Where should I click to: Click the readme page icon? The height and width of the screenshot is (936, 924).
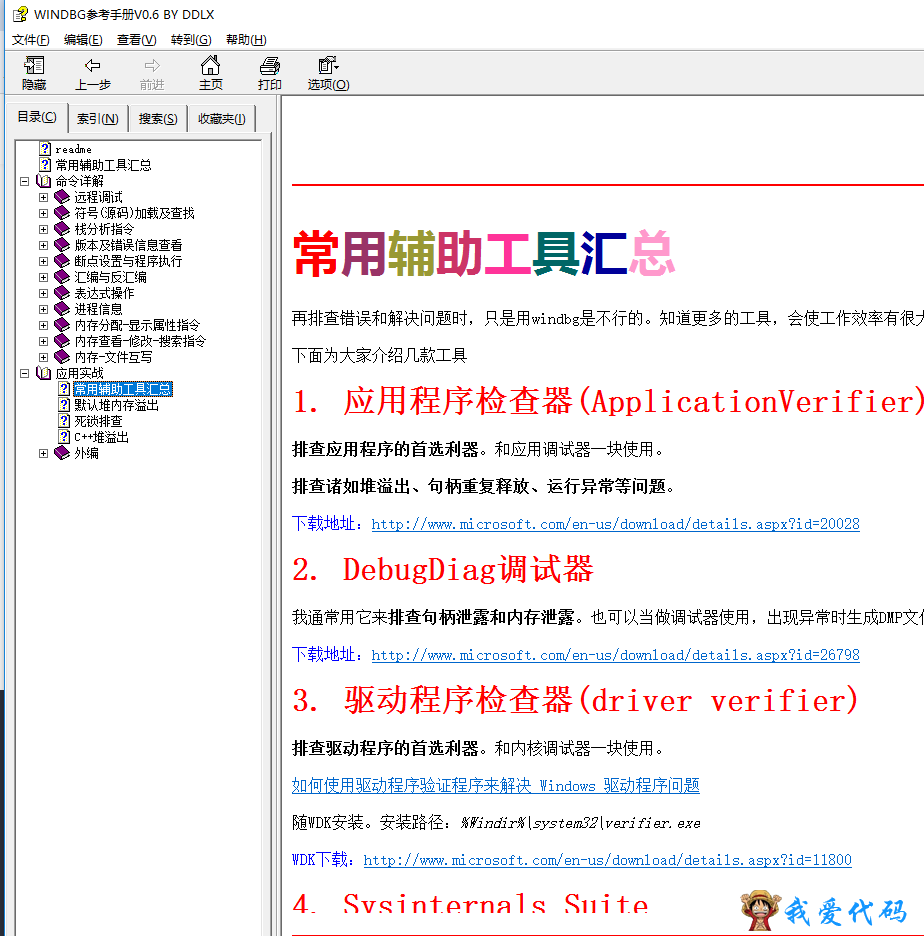pos(45,149)
